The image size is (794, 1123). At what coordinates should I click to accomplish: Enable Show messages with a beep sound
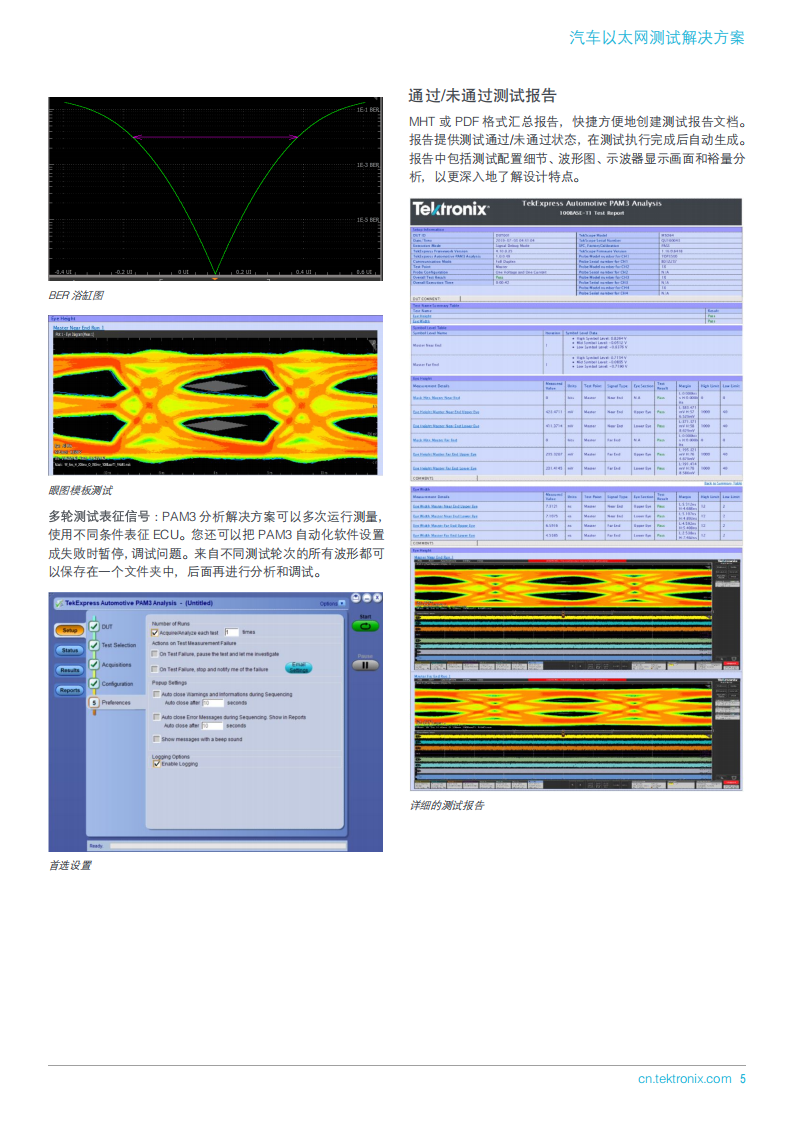(x=156, y=739)
